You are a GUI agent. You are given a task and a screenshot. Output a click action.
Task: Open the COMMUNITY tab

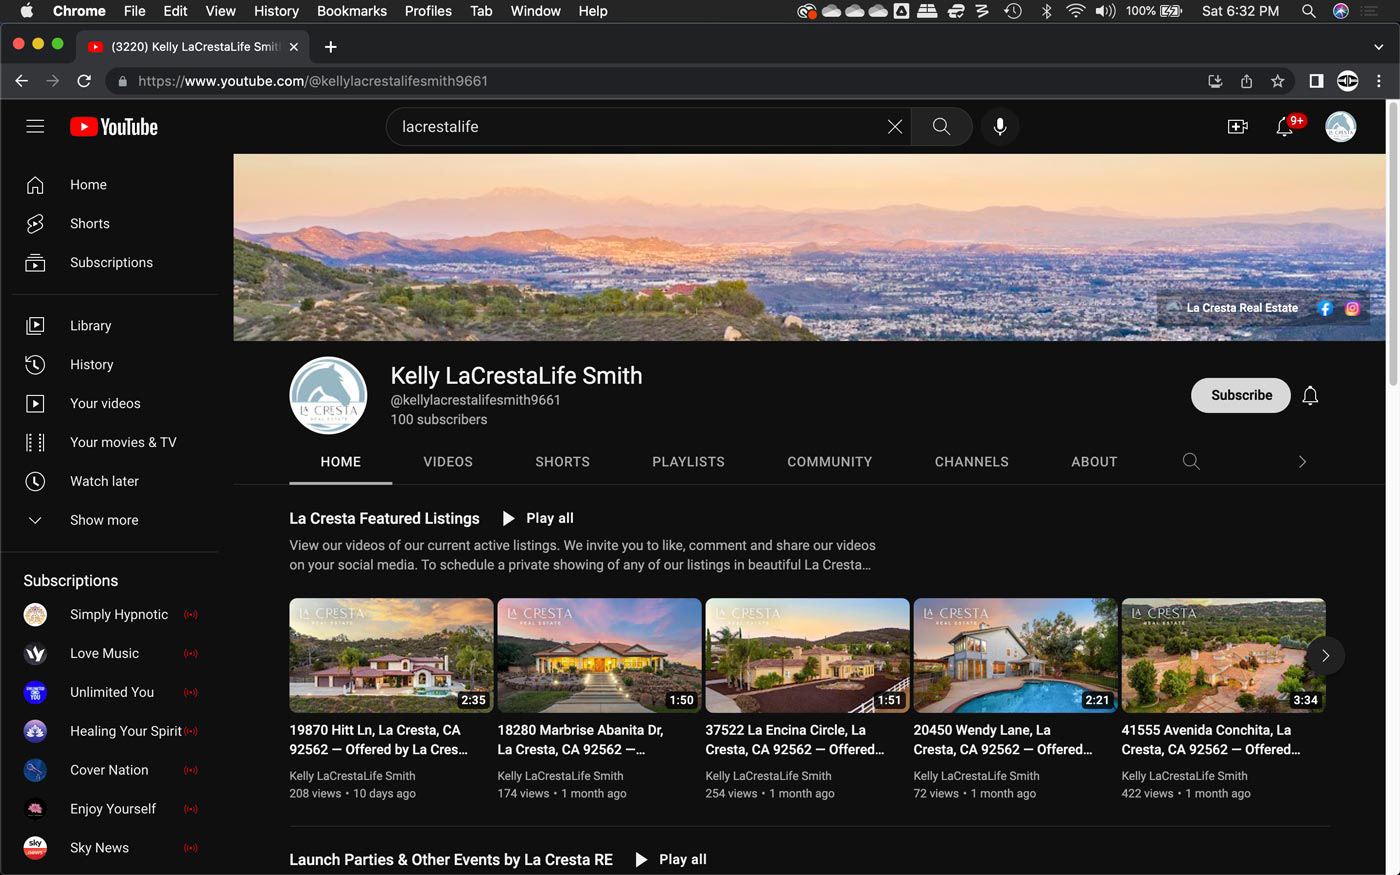tap(829, 462)
